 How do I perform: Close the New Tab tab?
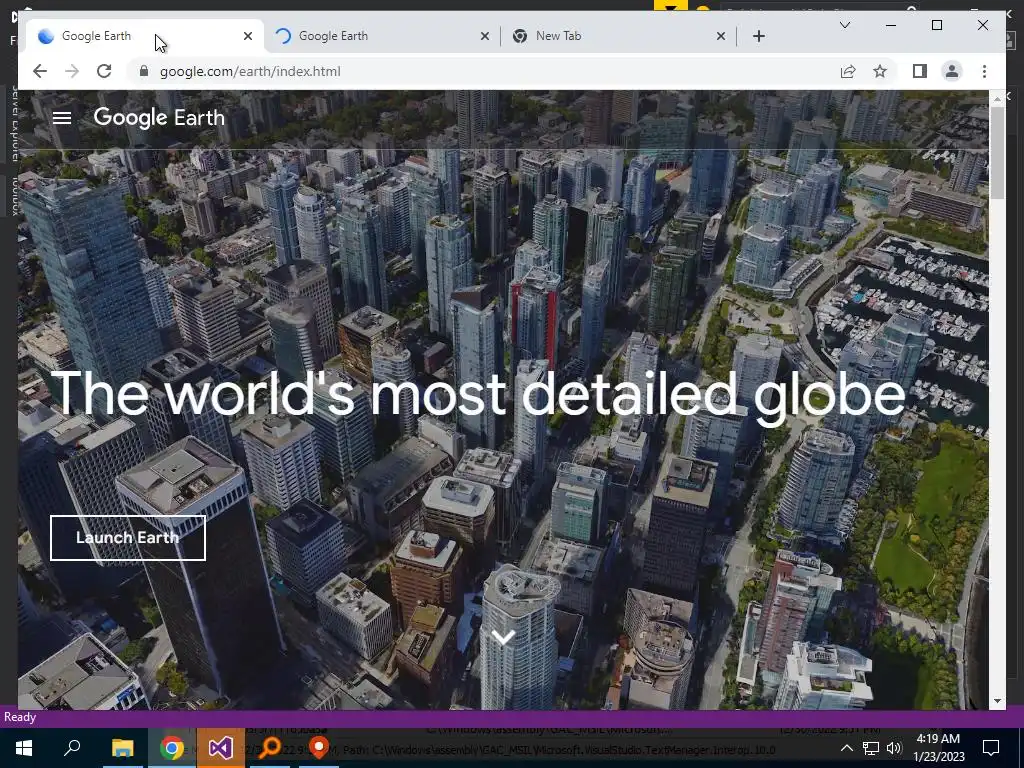[x=721, y=36]
